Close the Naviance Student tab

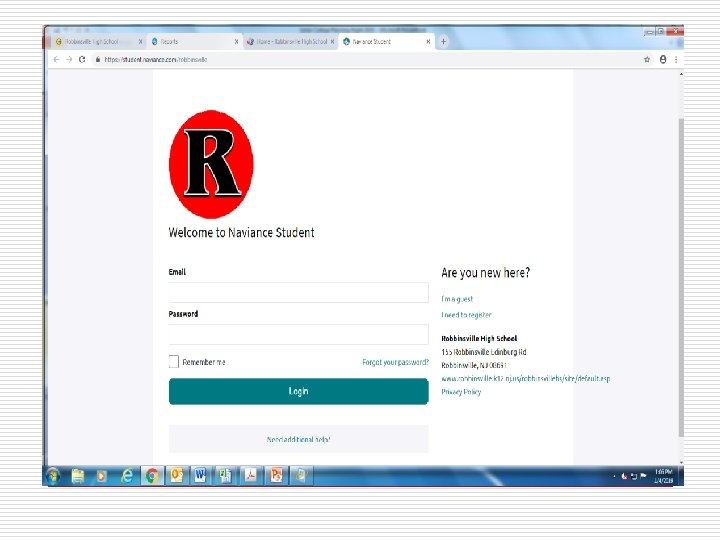pyautogui.click(x=428, y=41)
